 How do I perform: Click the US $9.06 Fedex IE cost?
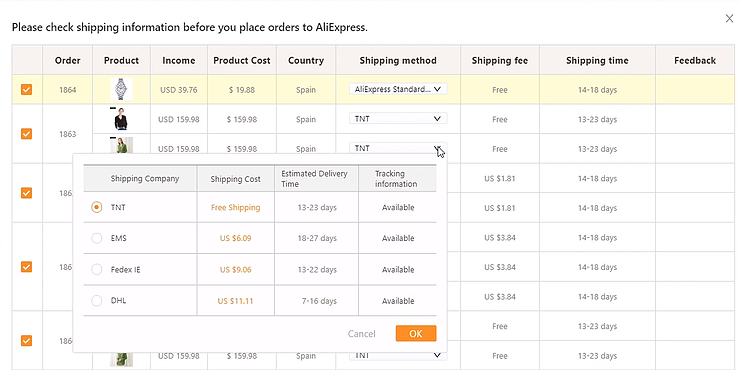coord(235,269)
